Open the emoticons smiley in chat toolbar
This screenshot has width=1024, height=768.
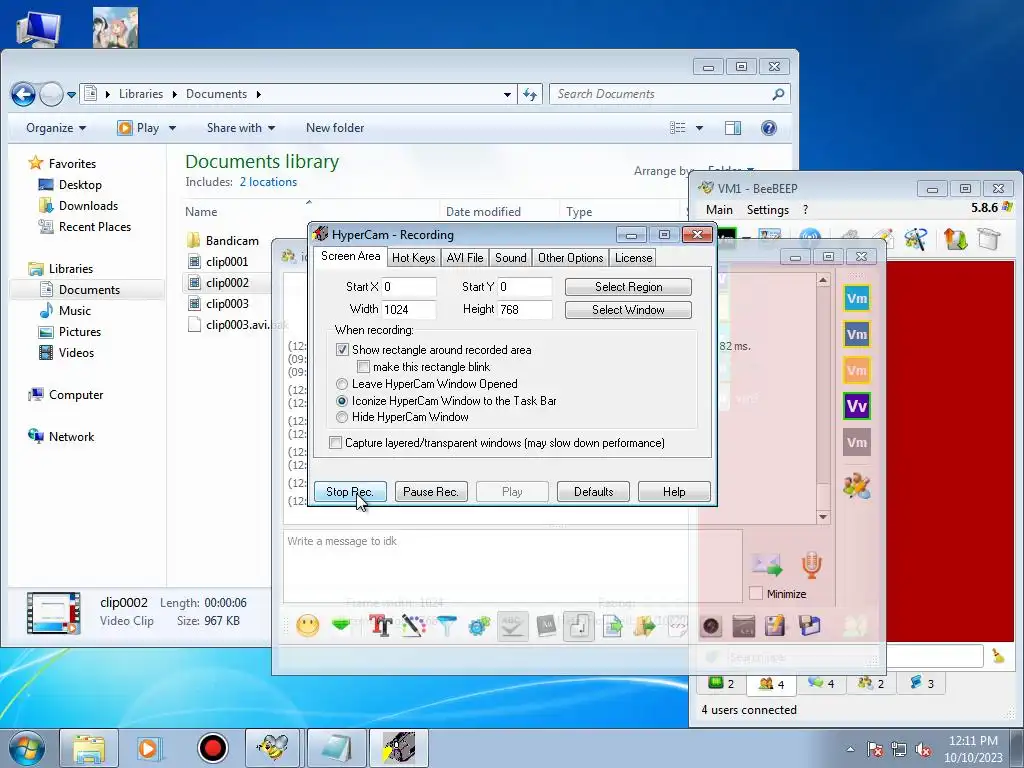(308, 626)
